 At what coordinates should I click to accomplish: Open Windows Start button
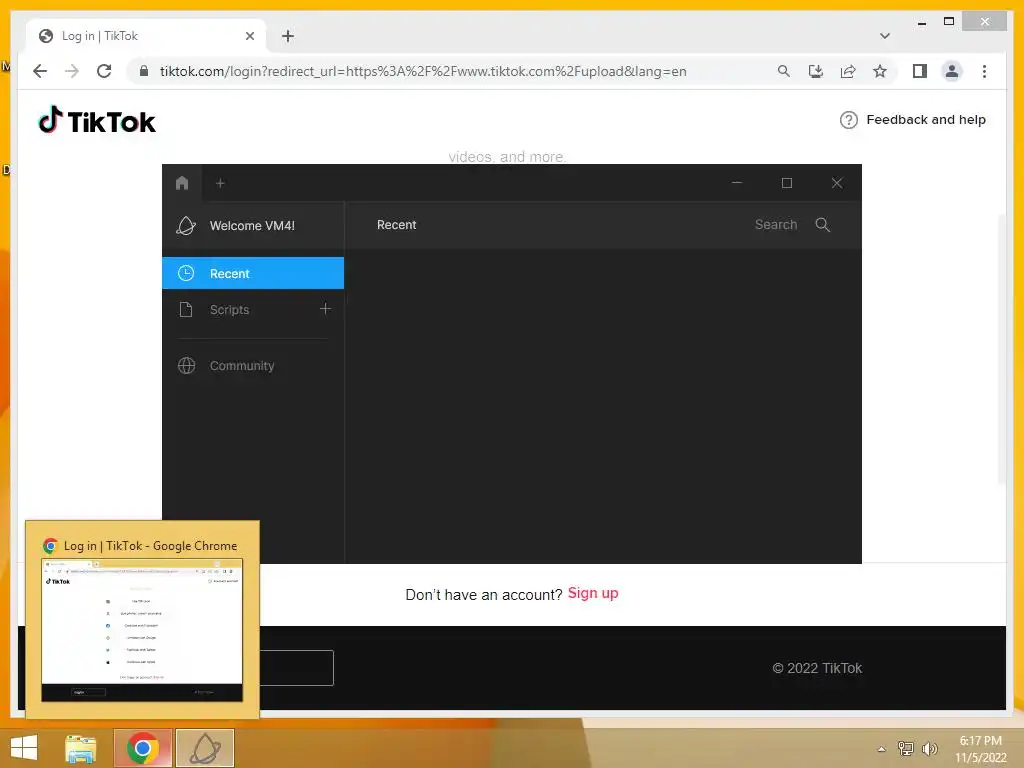pos(24,748)
